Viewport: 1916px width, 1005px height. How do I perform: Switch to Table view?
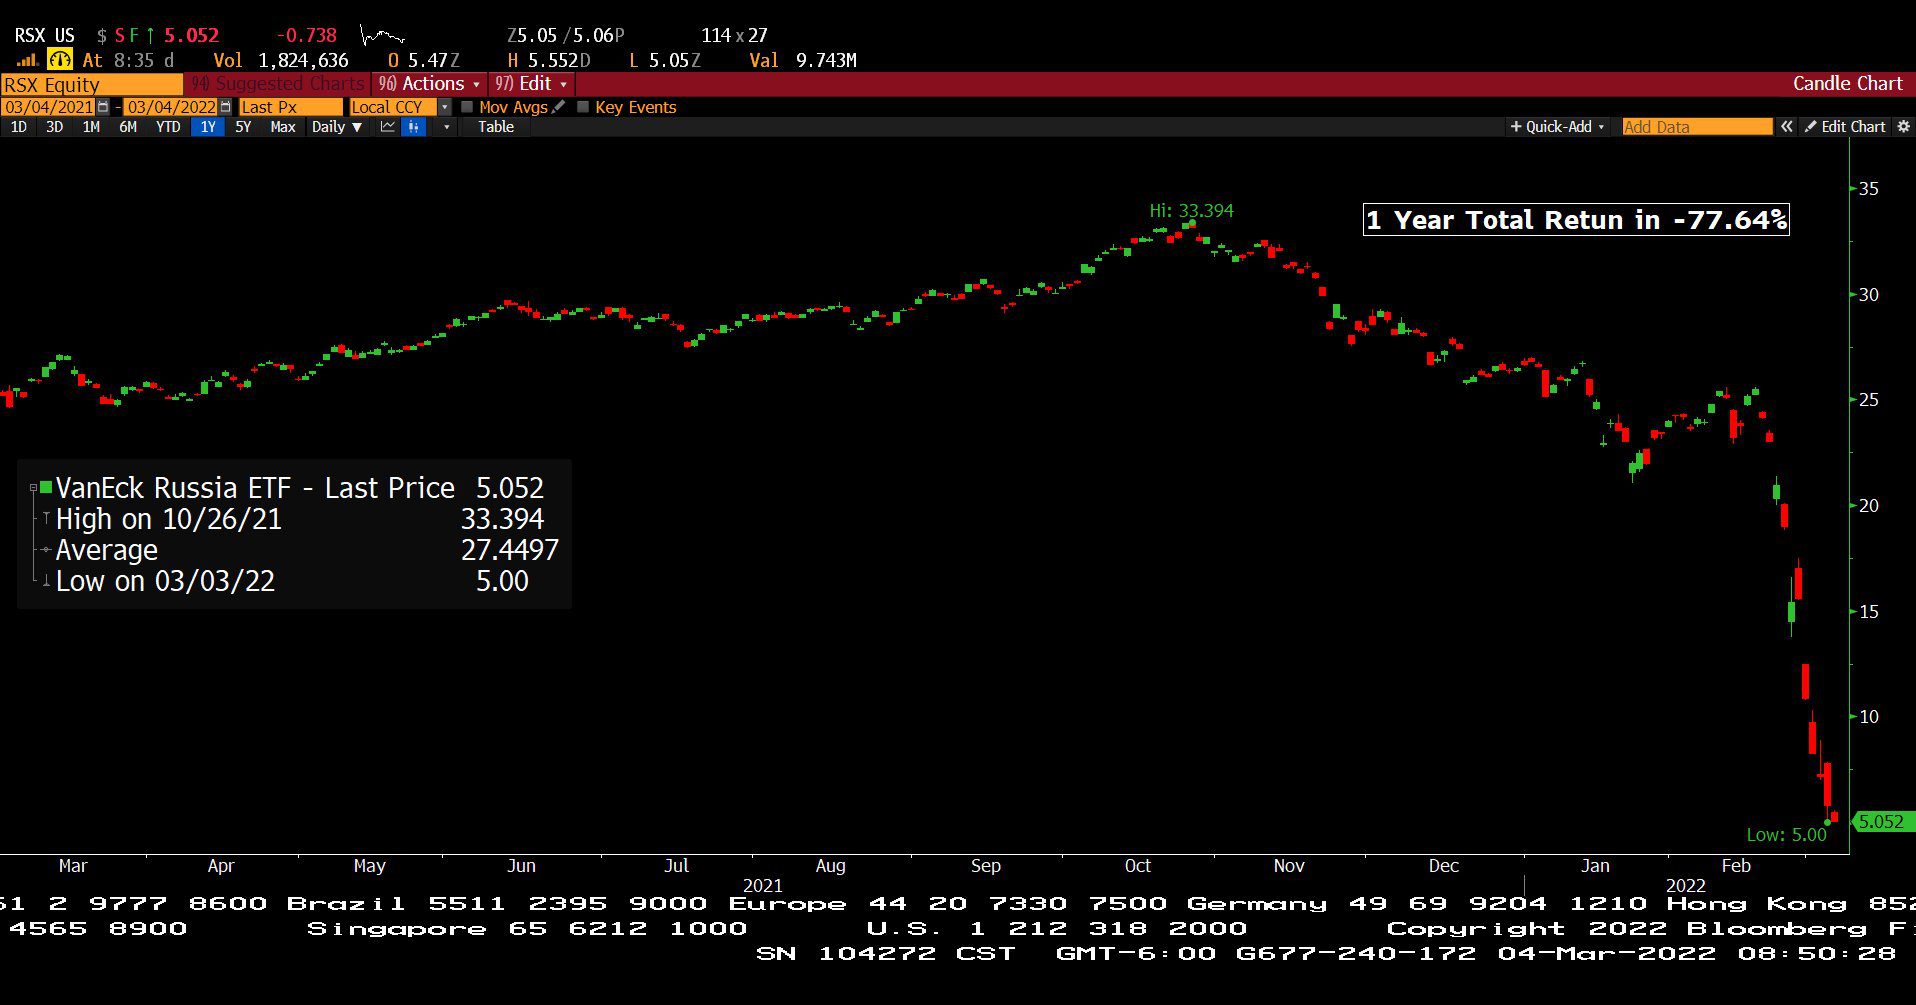(x=496, y=127)
